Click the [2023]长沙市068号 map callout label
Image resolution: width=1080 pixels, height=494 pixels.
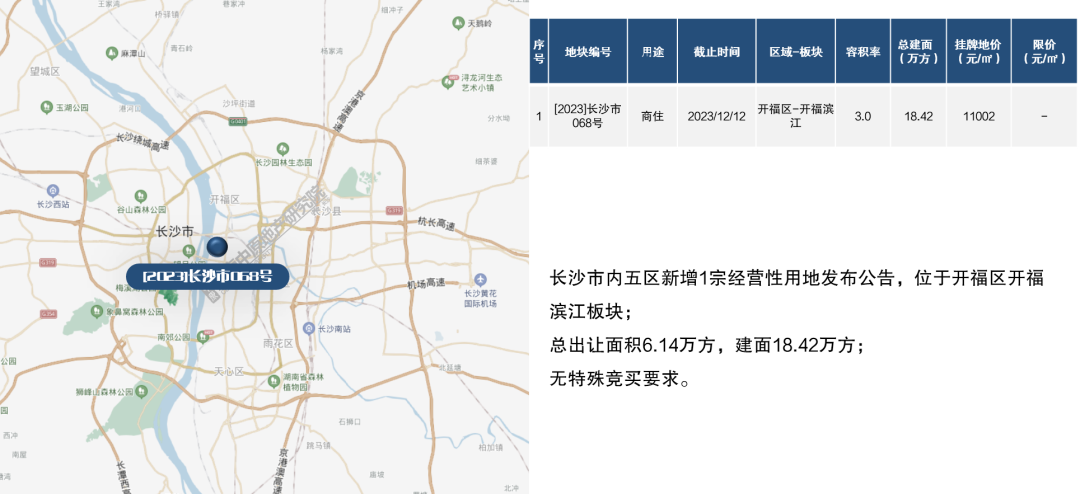point(207,276)
